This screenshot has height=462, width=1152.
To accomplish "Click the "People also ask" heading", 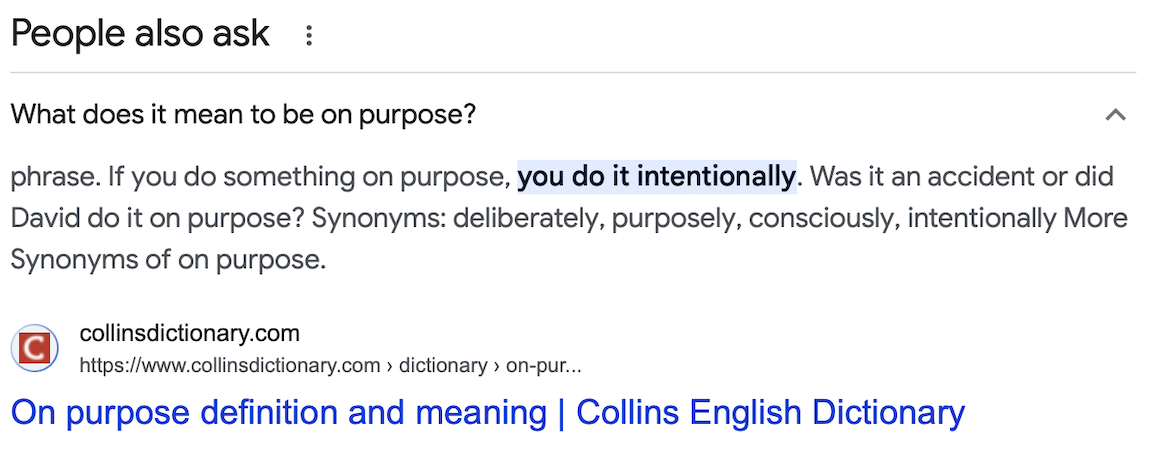I will pyautogui.click(x=140, y=34).
